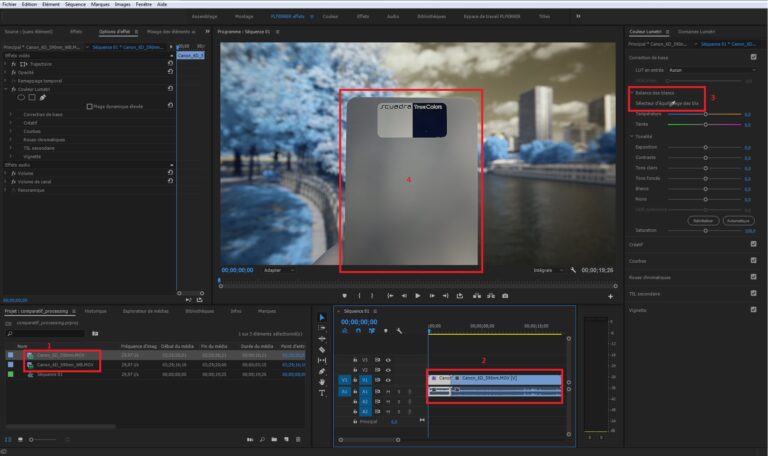Reset the Volume audio effect
This screenshot has height=456, width=768.
pyautogui.click(x=170, y=173)
